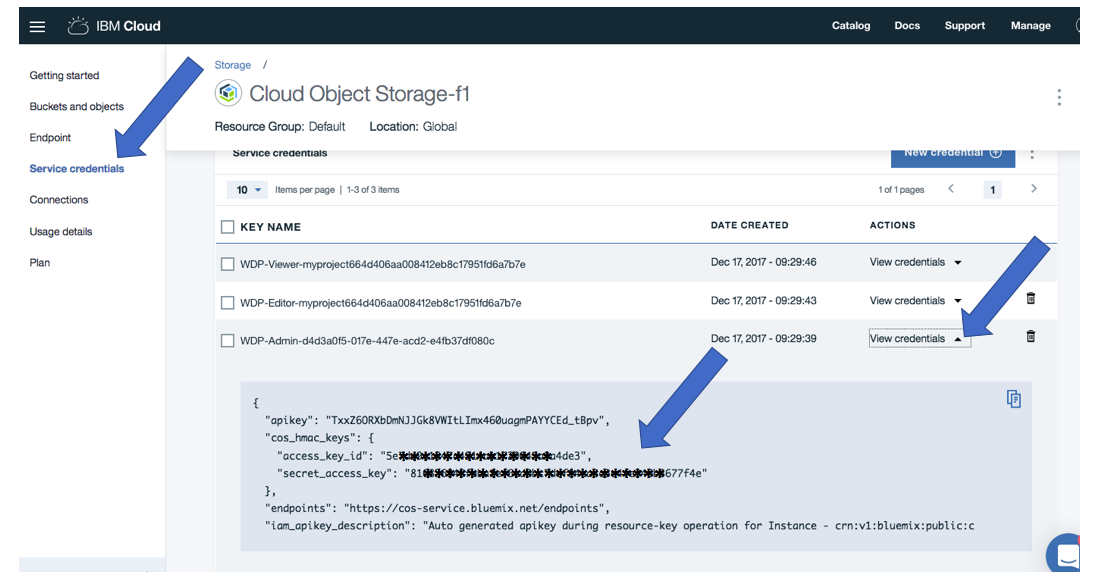Select all keys with header checkbox
Screen dimensions: 1104x586
coord(227,227)
